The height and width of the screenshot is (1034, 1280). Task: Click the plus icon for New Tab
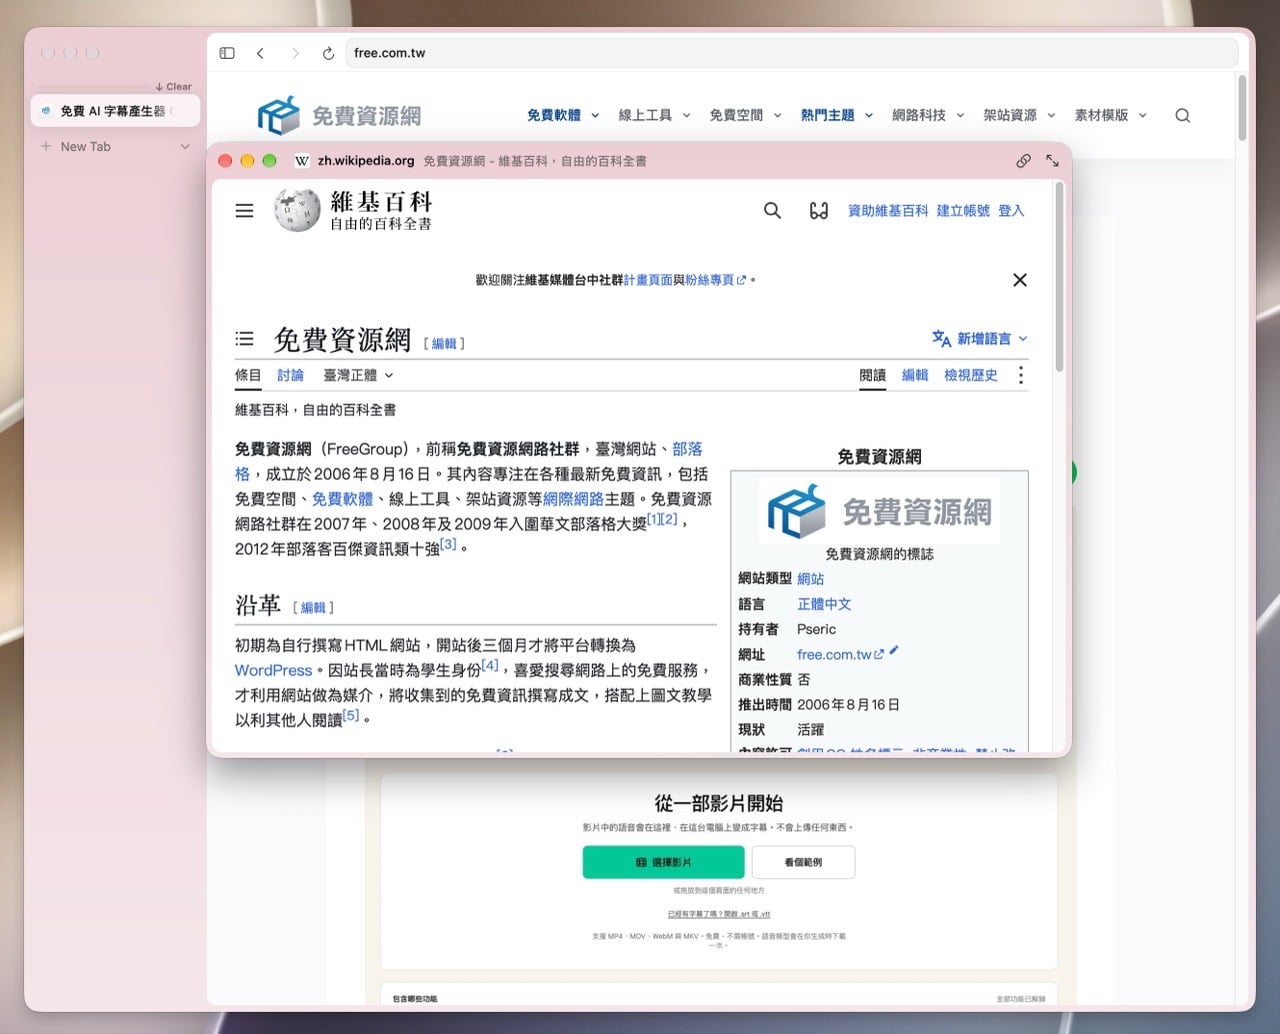[46, 146]
